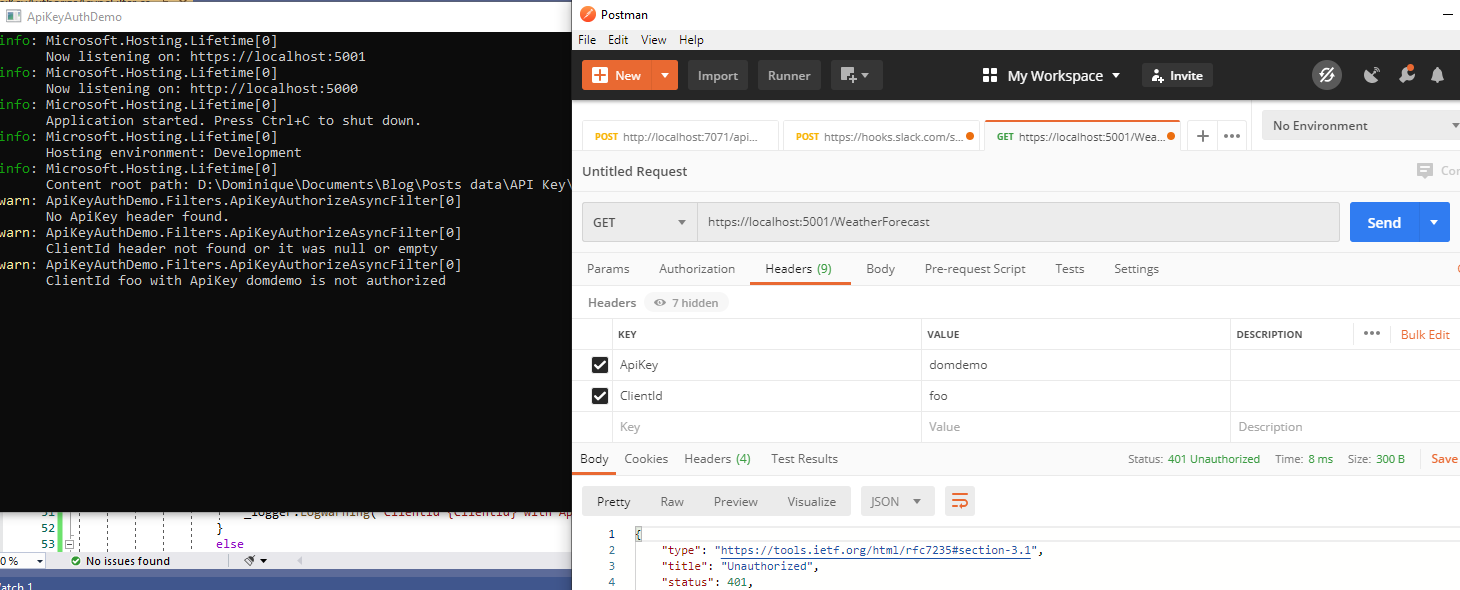This screenshot has height=590, width=1460.
Task: Open the Postman File menu
Action: pyautogui.click(x=587, y=40)
